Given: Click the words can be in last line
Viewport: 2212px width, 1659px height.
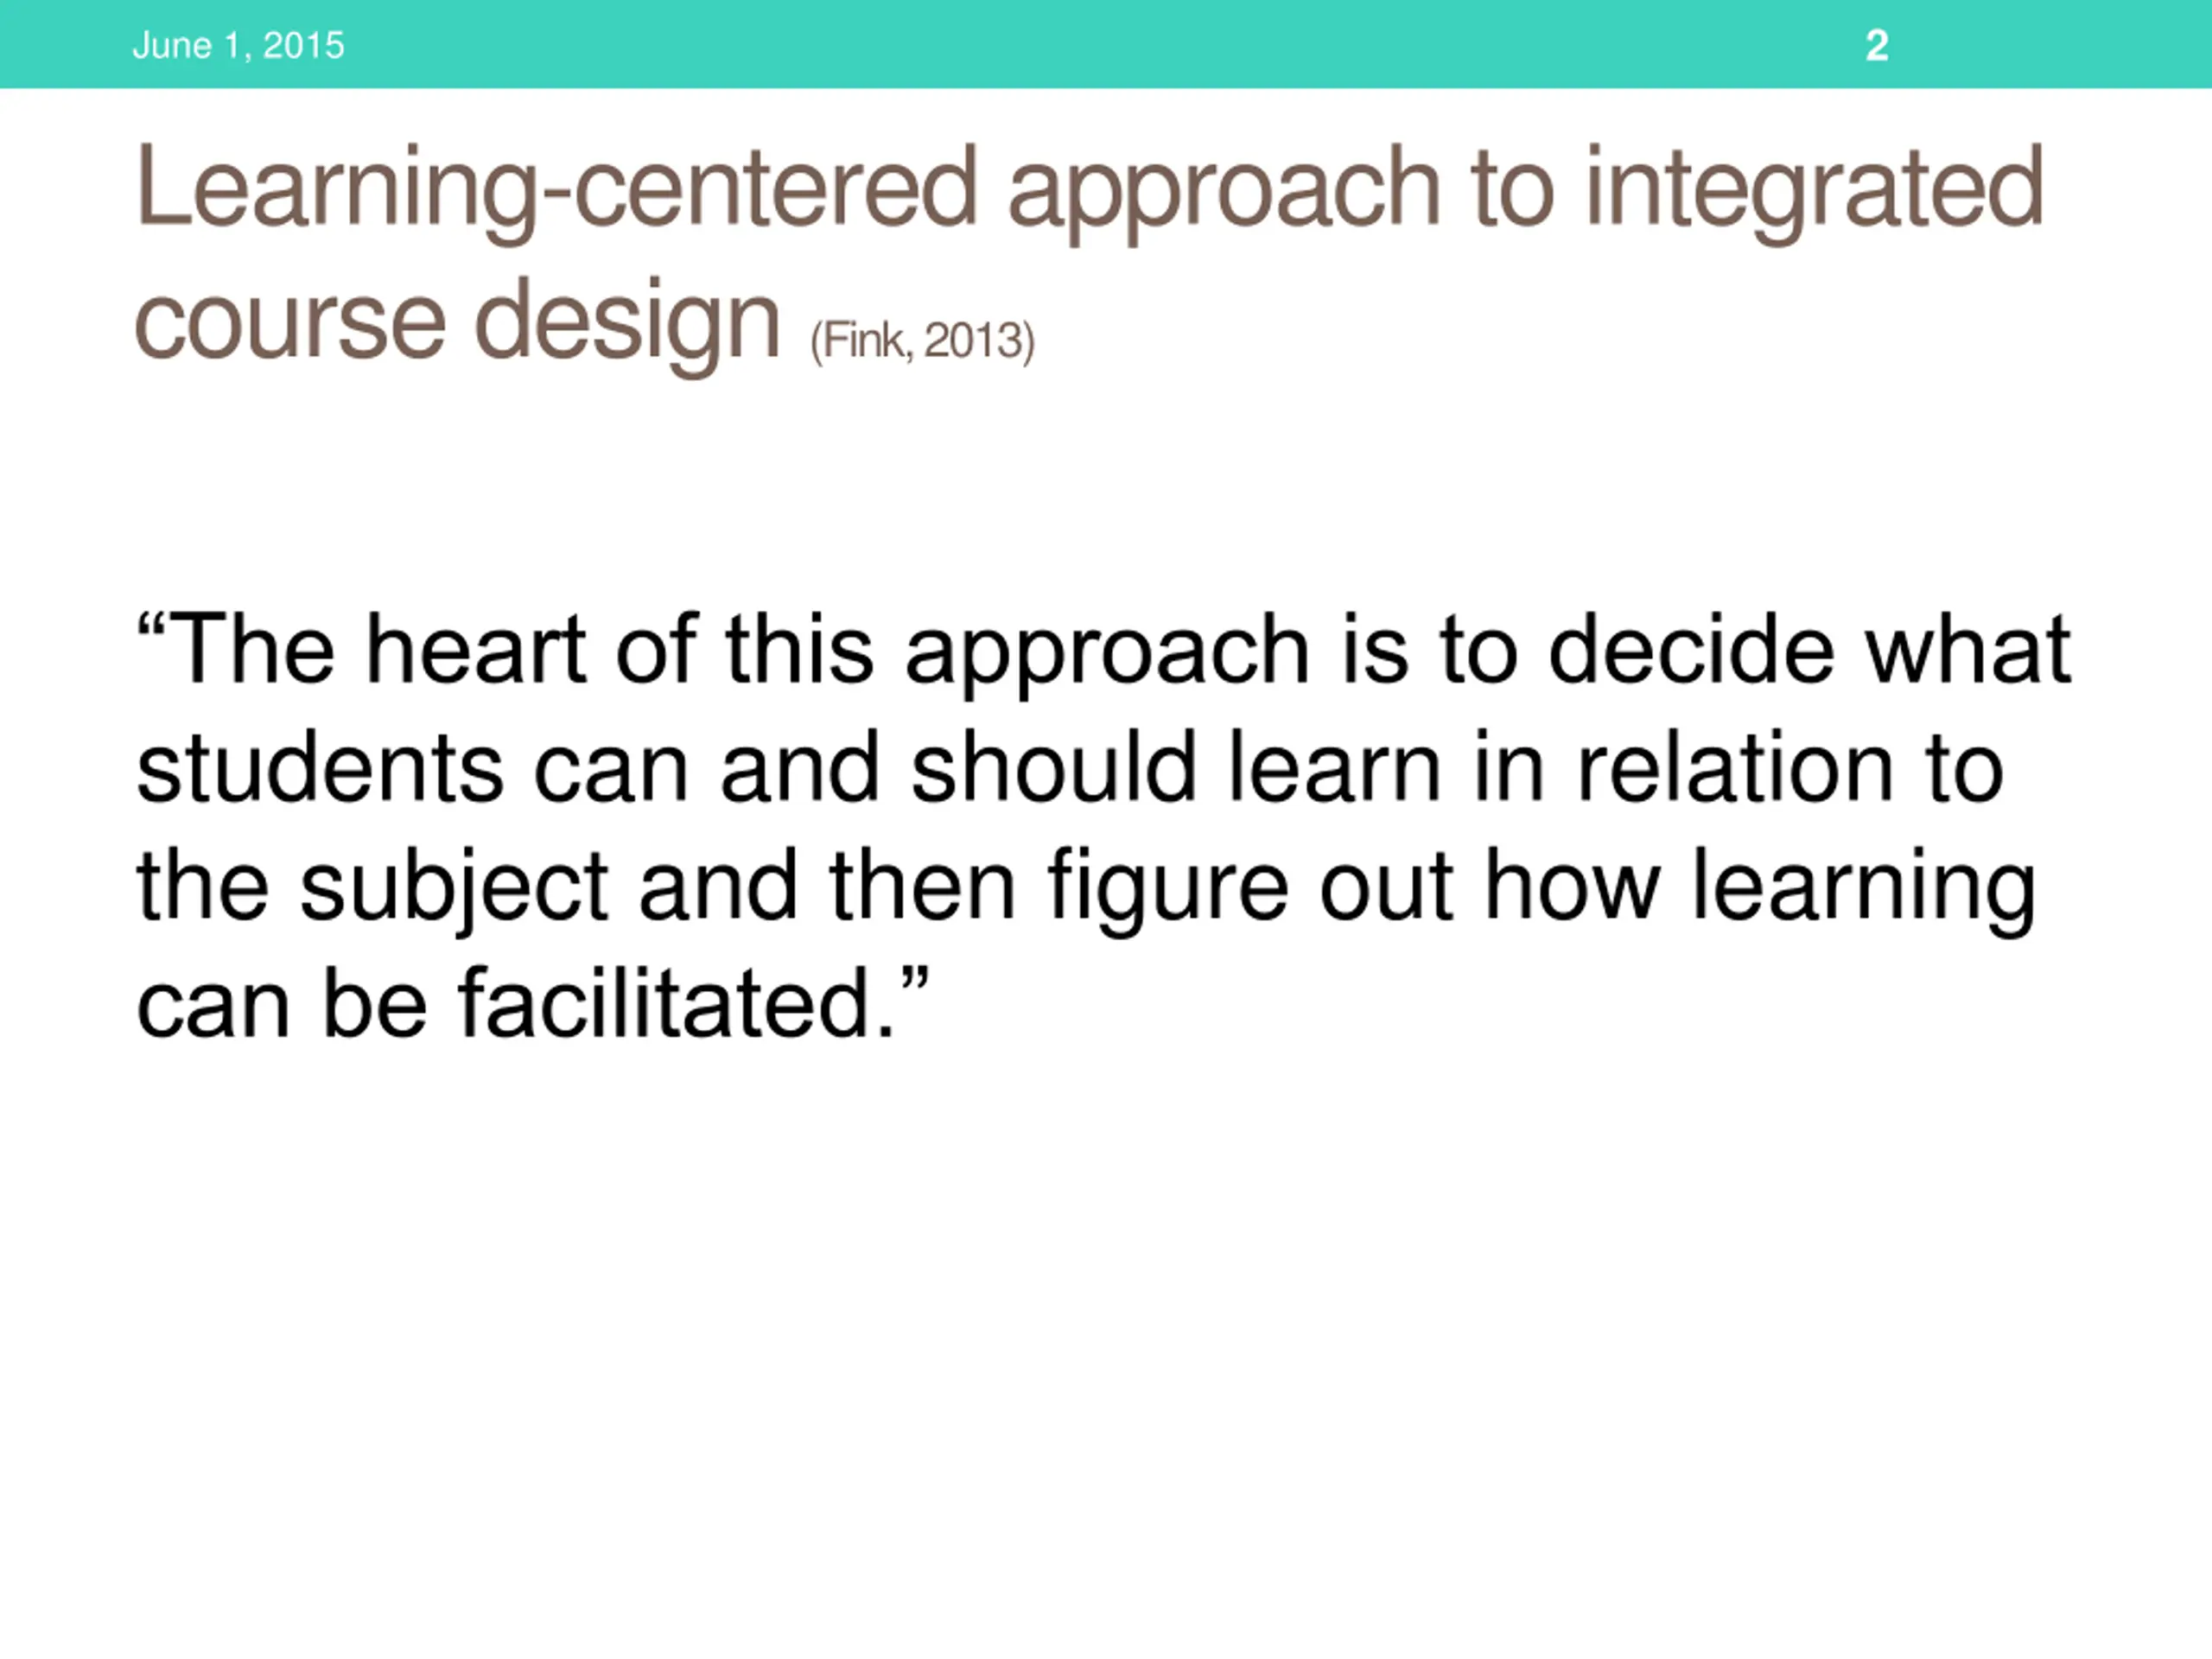Looking at the screenshot, I should point(282,1005).
